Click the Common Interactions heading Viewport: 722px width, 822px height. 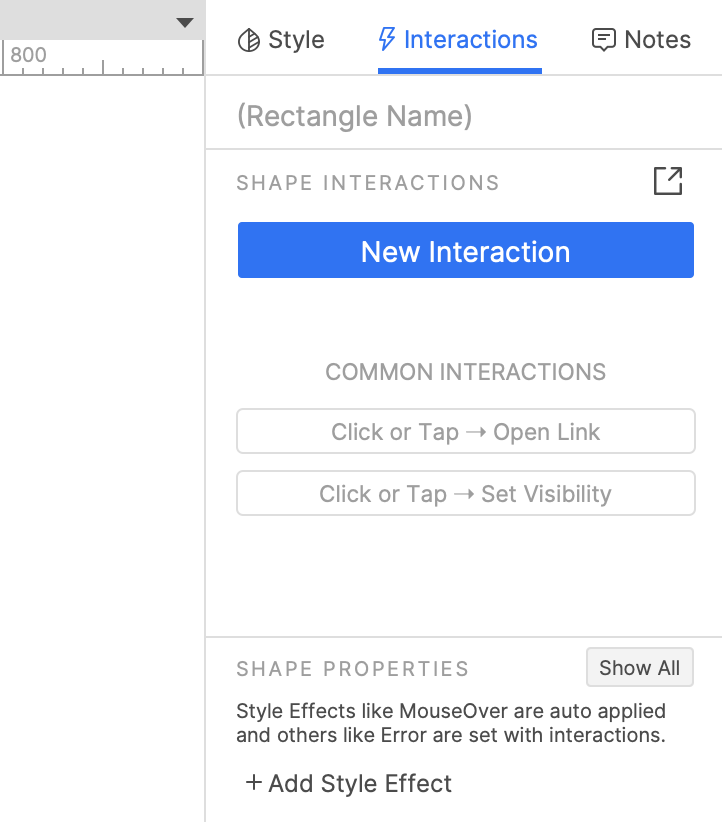[x=465, y=372]
